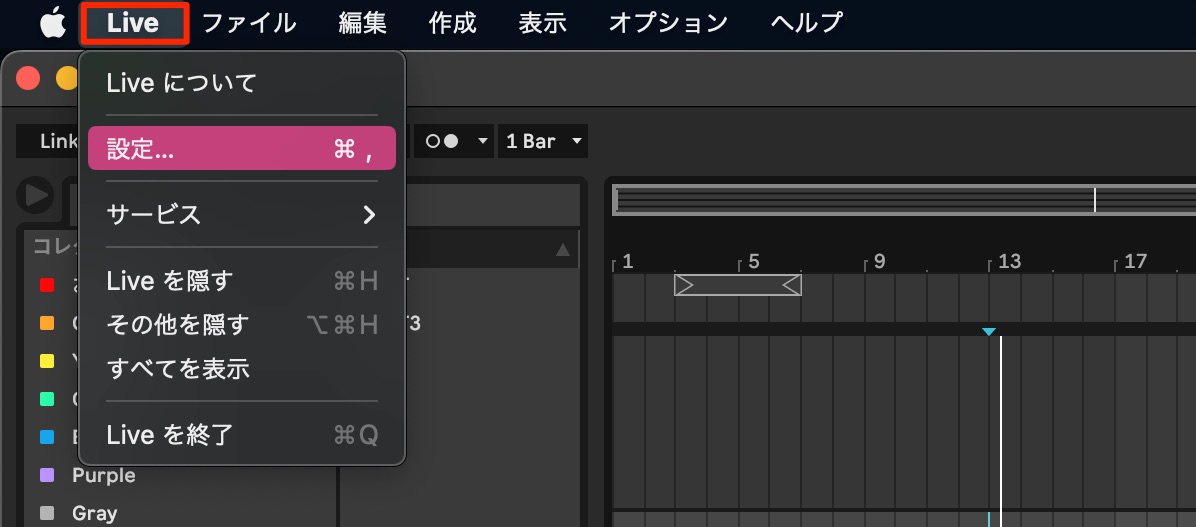Select the blue collection color tag

coord(47,437)
